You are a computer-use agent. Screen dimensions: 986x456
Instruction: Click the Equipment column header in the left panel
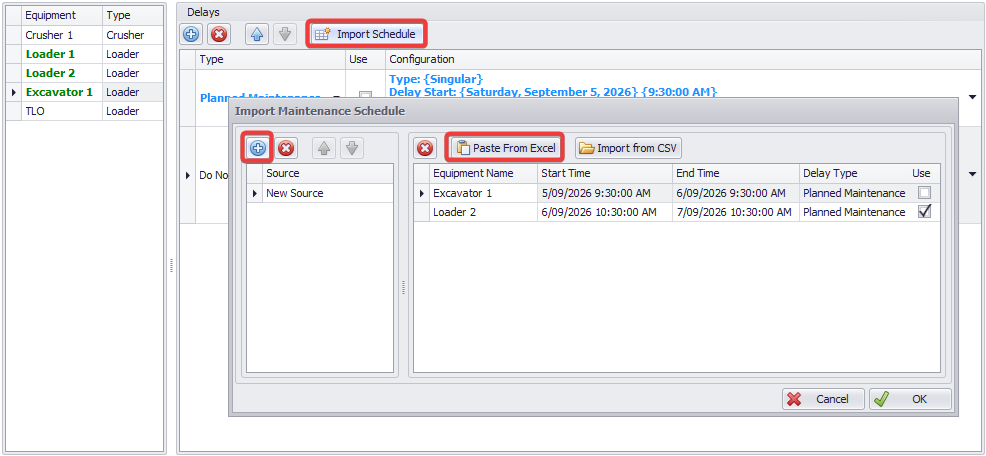click(x=62, y=15)
